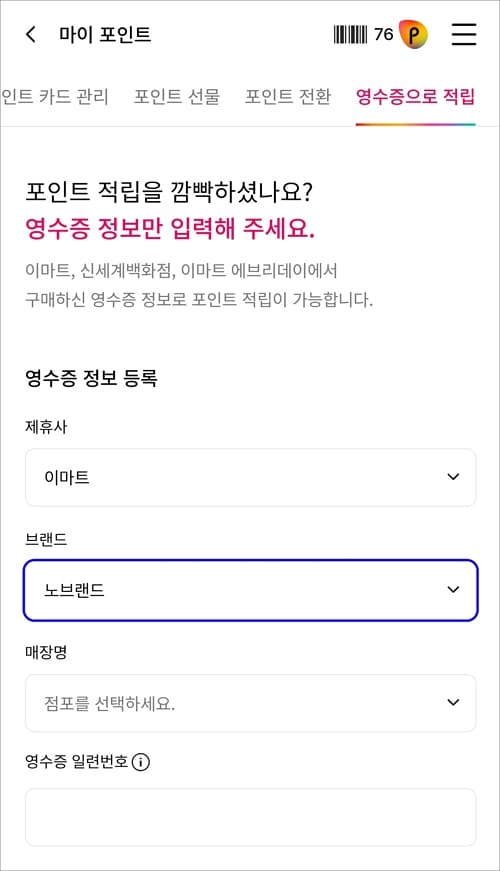Select the 영수증으로 적립 tab
The width and height of the screenshot is (500, 871).
tap(416, 97)
